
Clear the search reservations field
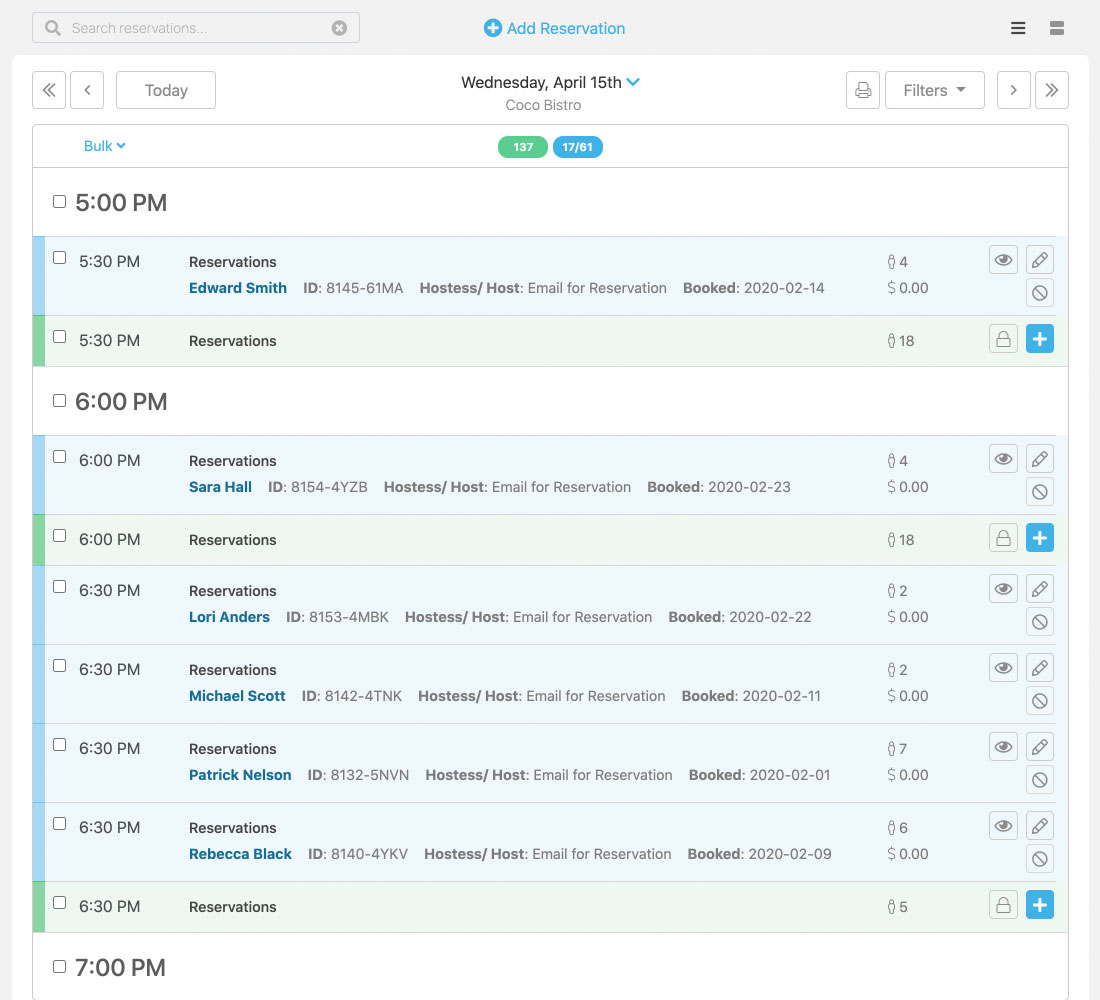click(339, 28)
